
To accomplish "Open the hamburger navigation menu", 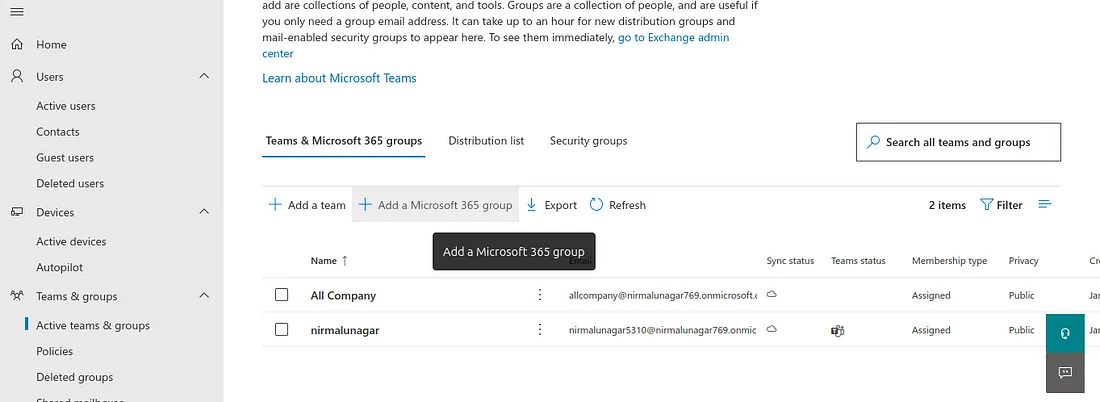I will pos(17,11).
